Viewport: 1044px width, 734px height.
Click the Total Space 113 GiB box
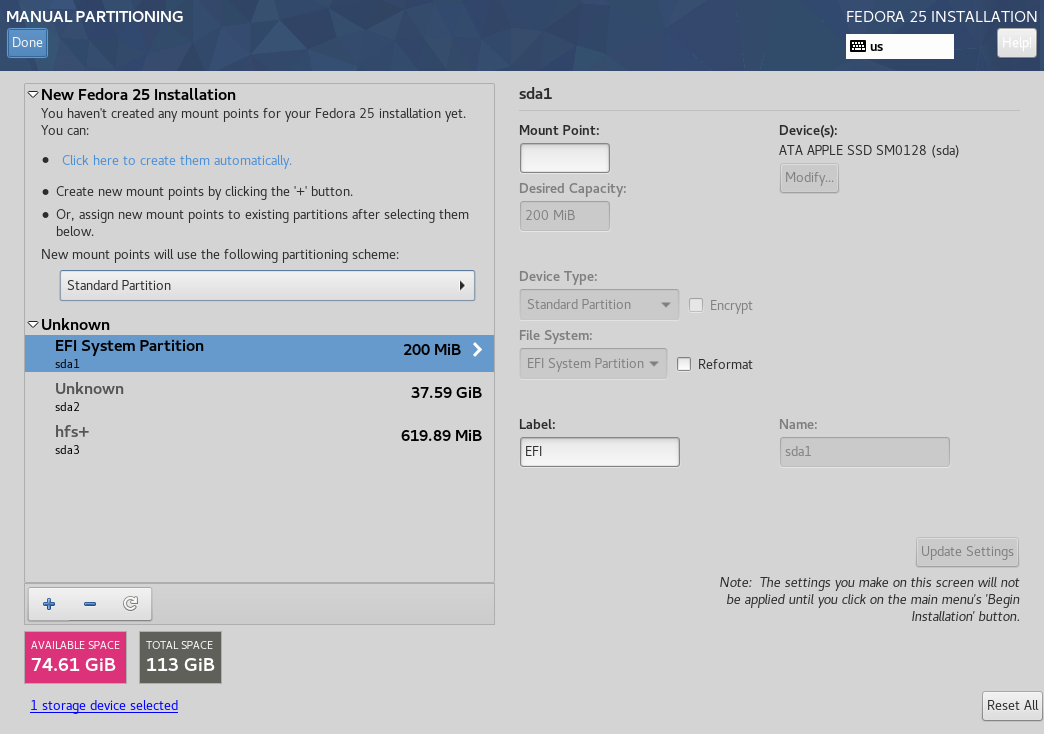coord(180,657)
